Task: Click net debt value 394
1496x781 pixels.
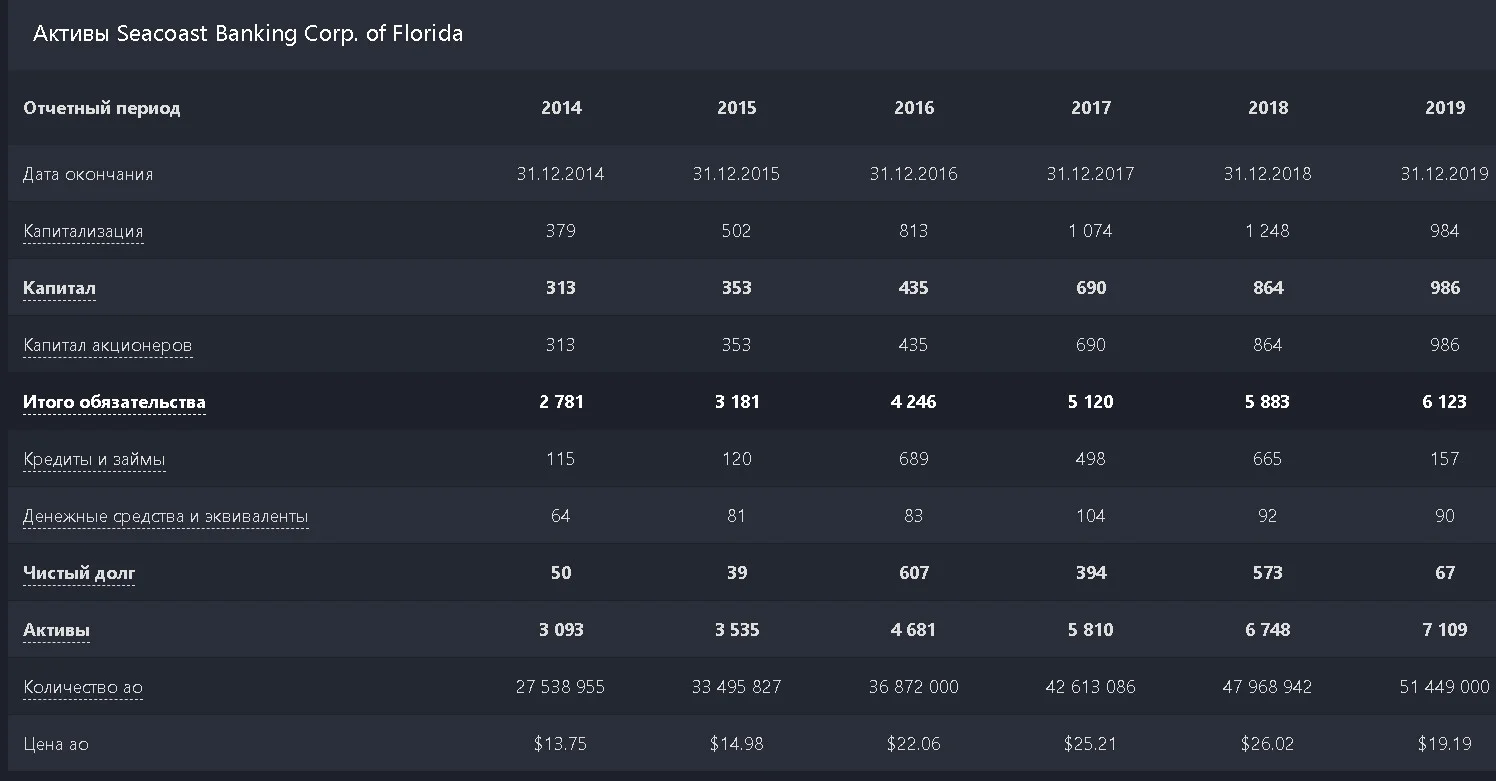Action: point(1091,573)
